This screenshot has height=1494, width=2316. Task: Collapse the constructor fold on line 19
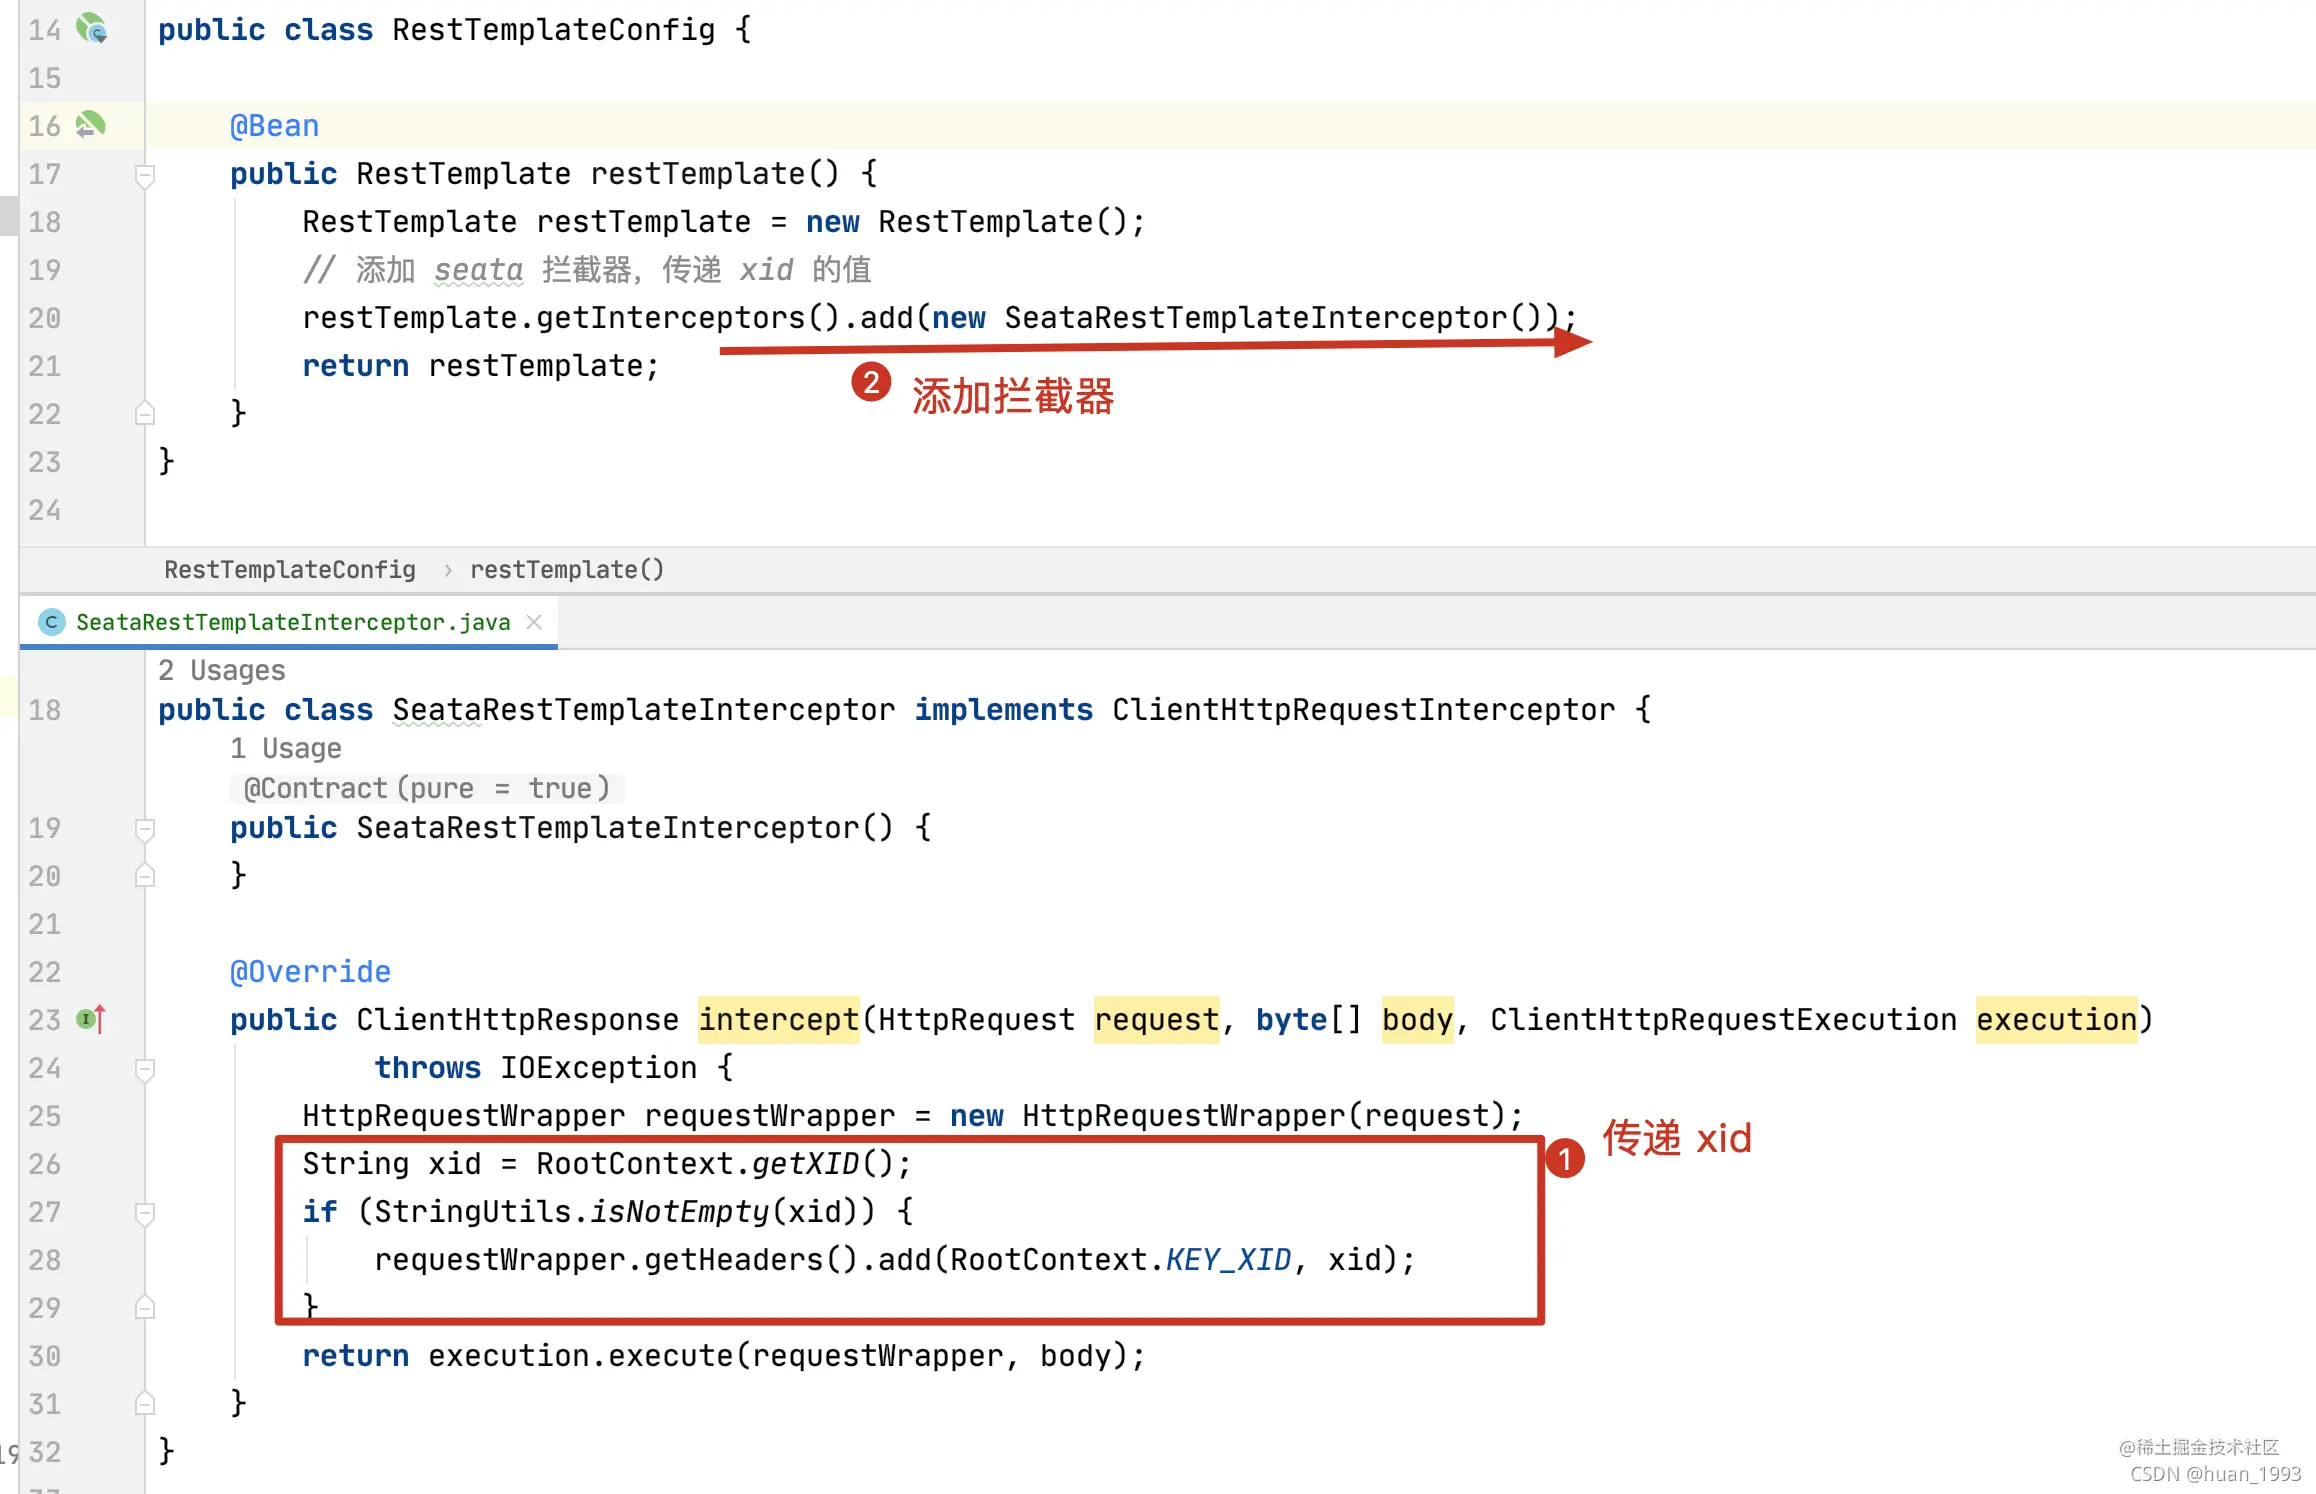pyautogui.click(x=145, y=829)
